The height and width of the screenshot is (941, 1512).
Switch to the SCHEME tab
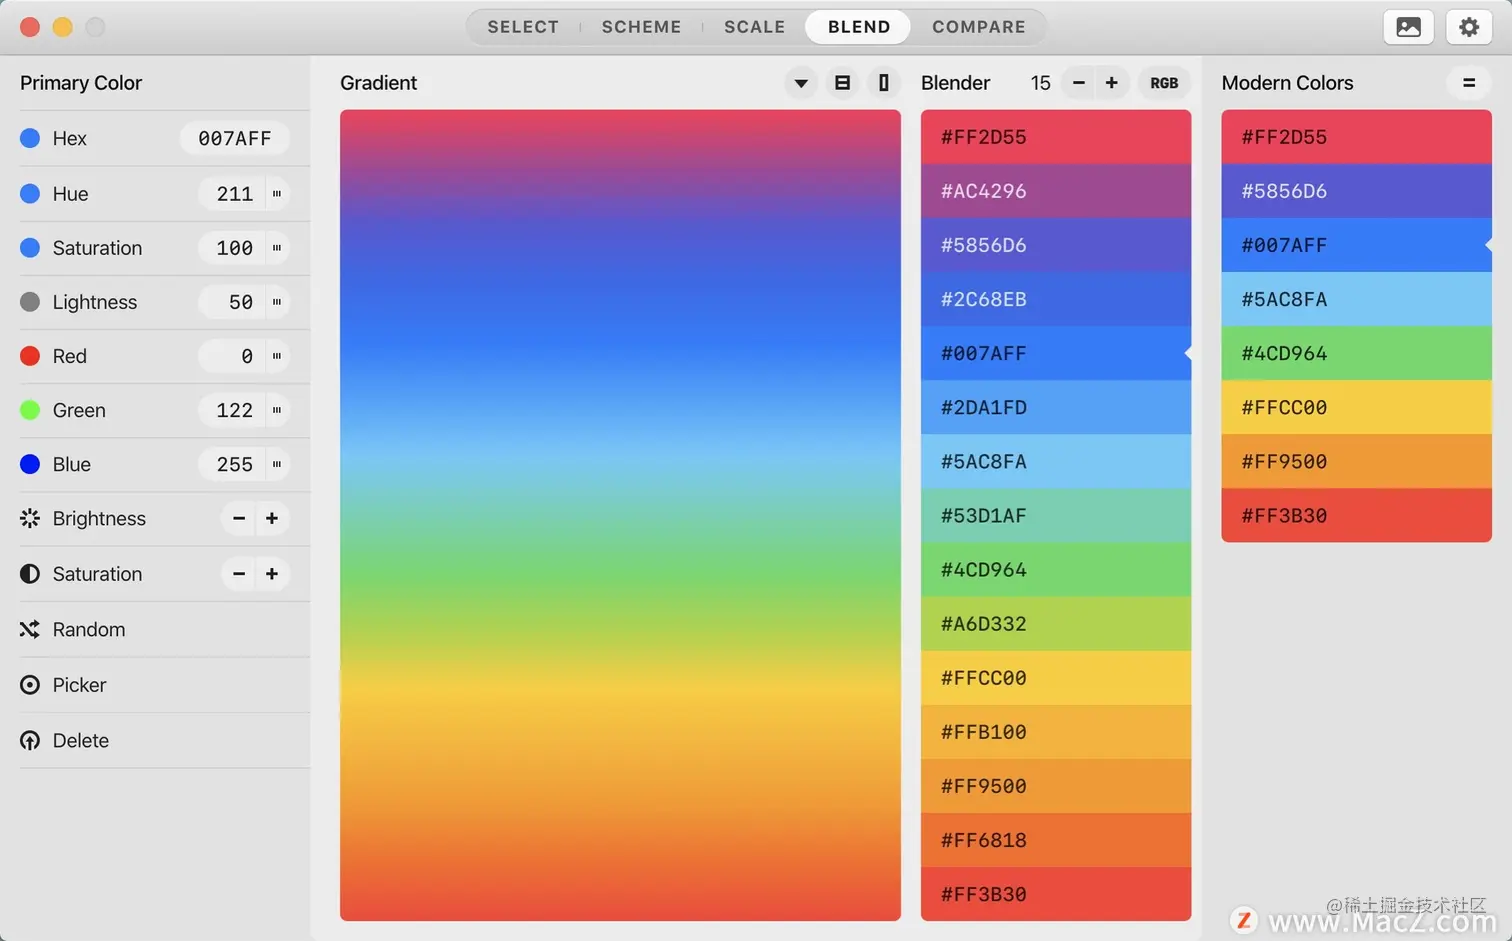tap(641, 27)
